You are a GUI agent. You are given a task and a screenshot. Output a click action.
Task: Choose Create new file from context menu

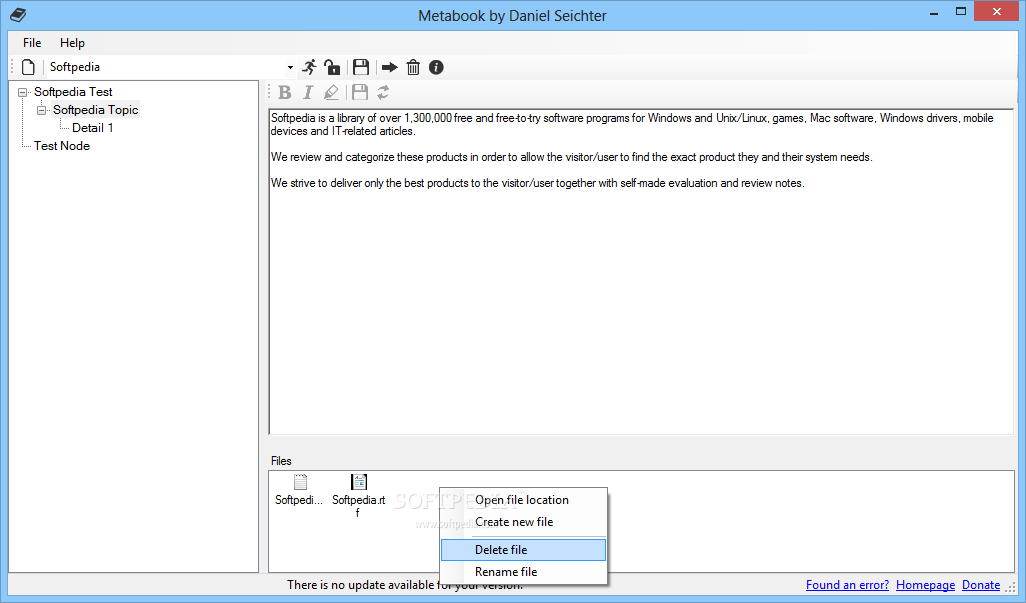click(x=523, y=522)
